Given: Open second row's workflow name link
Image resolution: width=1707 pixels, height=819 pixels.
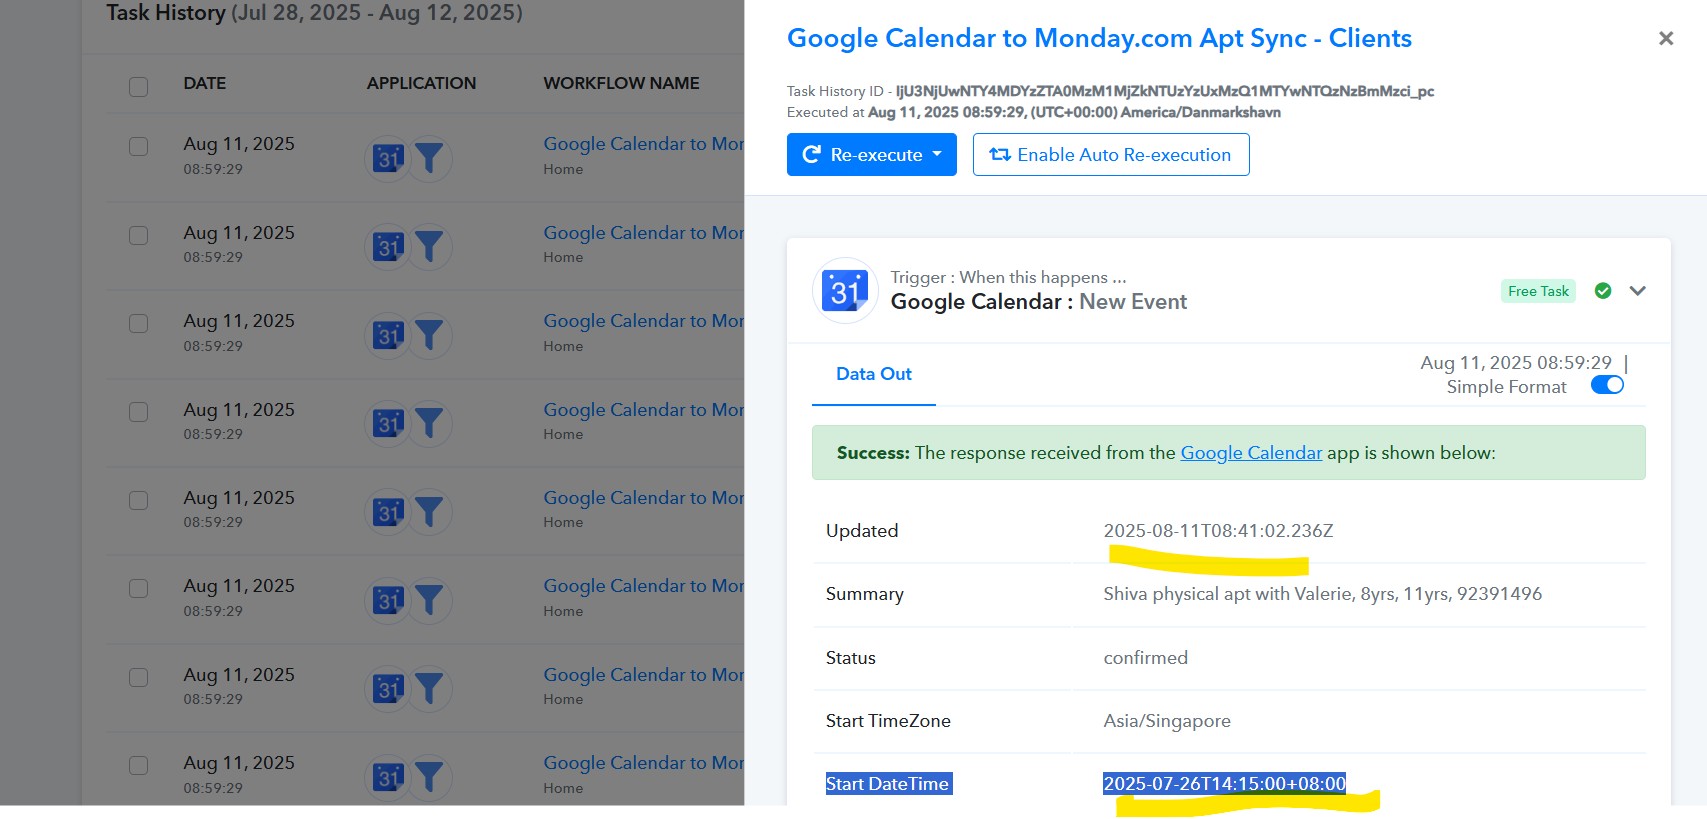Looking at the screenshot, I should [x=643, y=233].
